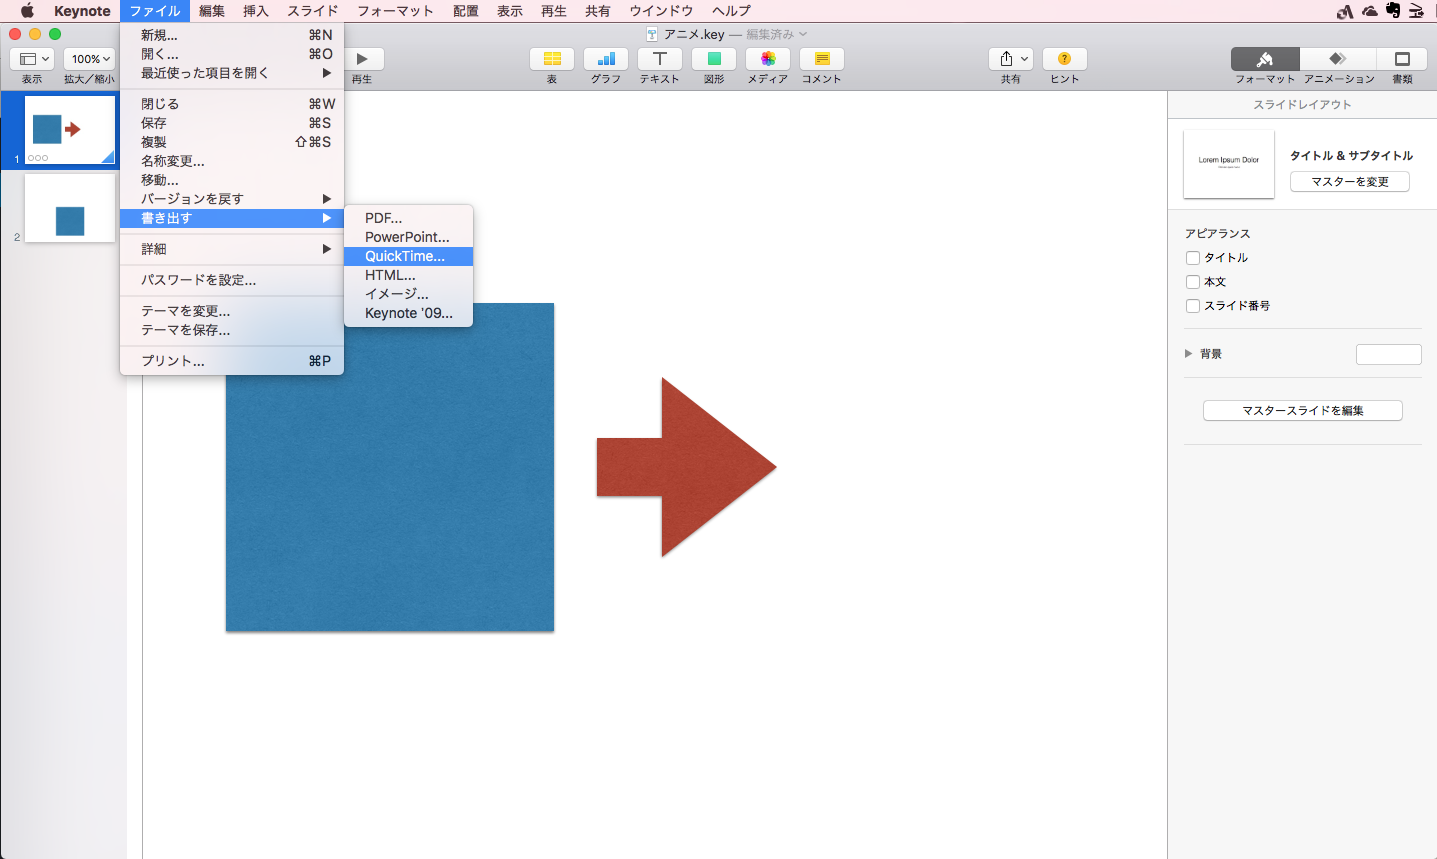Open the Animation (アニメーション) inspector
Viewport: 1437px width, 859px height.
point(1338,59)
